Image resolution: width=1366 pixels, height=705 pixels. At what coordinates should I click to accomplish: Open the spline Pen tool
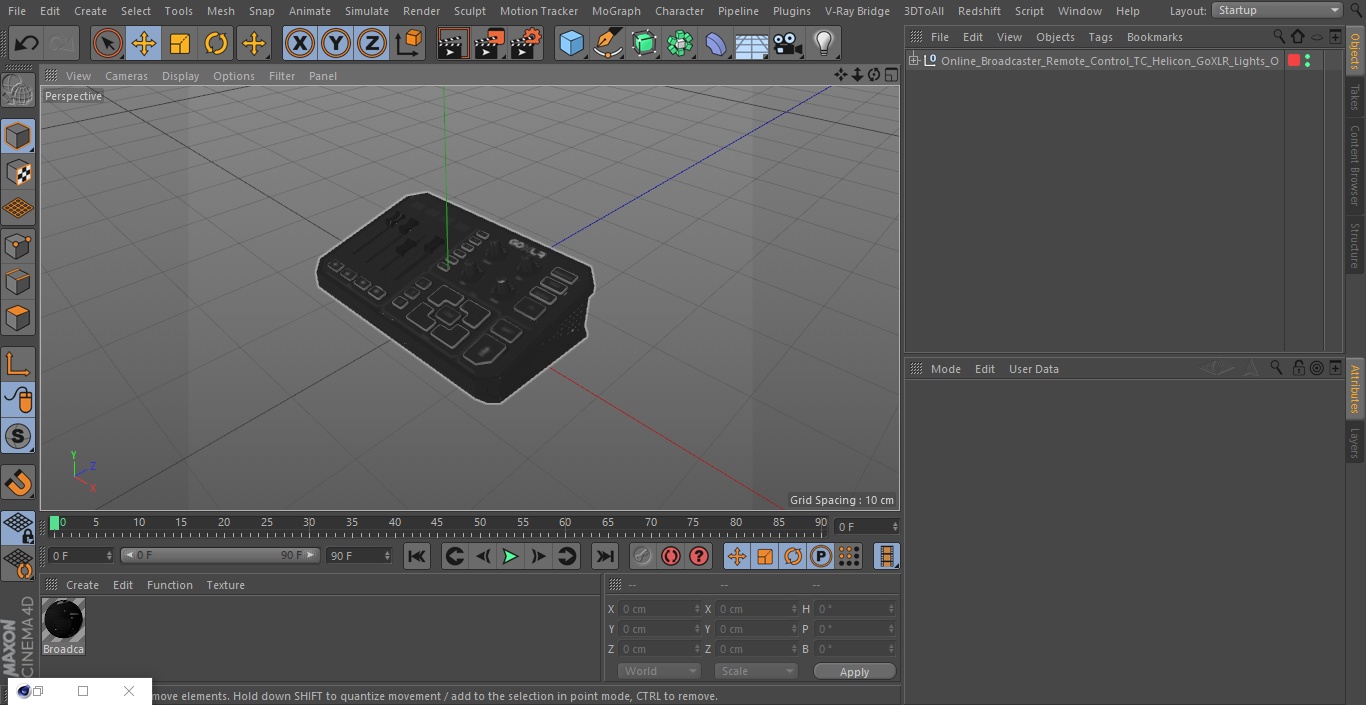pos(607,43)
